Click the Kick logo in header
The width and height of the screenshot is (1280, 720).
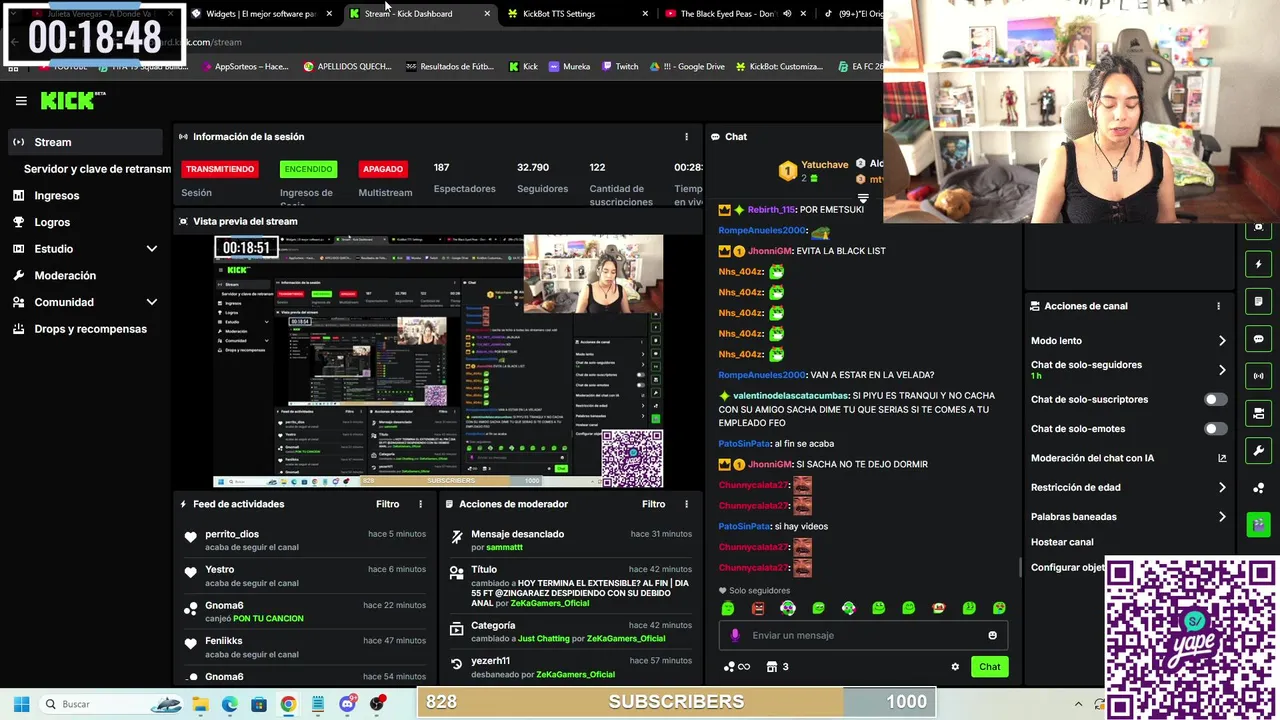pyautogui.click(x=73, y=100)
